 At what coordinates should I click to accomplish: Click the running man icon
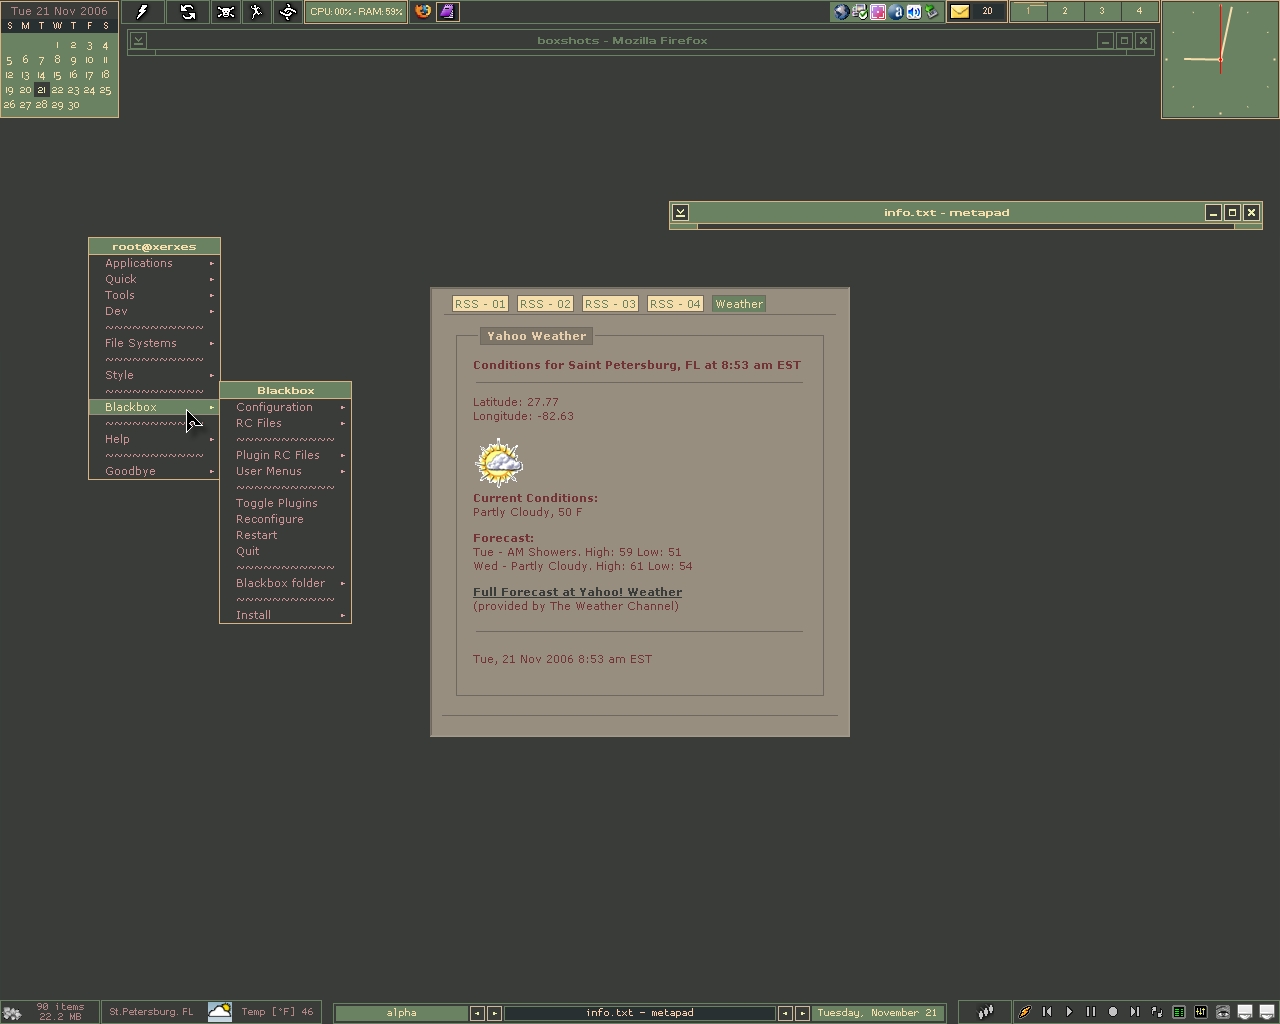pos(257,12)
